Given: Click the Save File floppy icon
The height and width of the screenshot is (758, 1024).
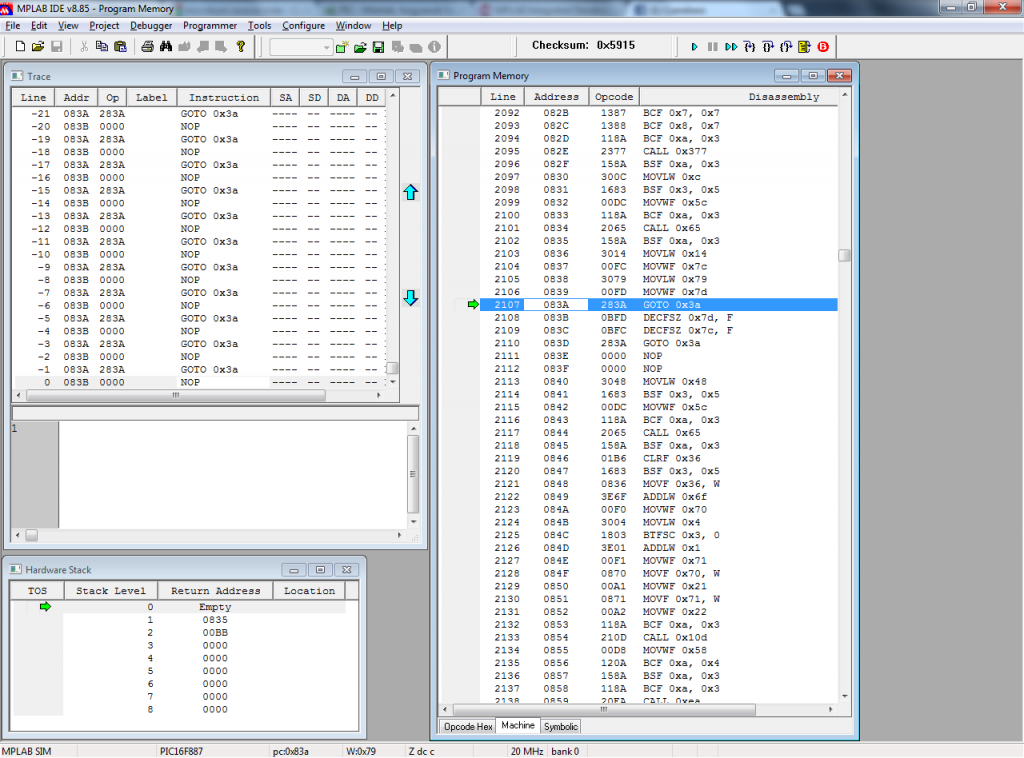Looking at the screenshot, I should click(57, 46).
